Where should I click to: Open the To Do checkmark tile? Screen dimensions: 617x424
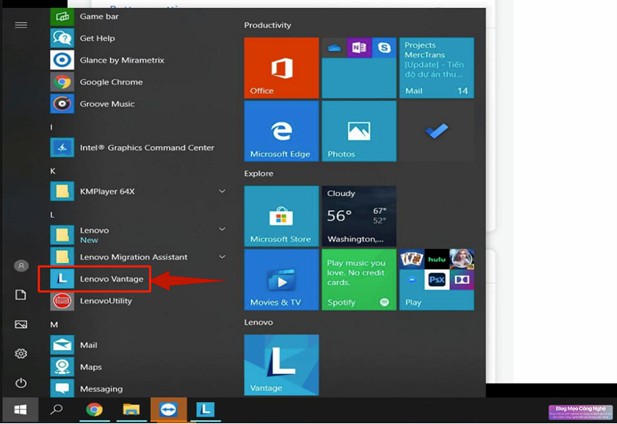436,131
